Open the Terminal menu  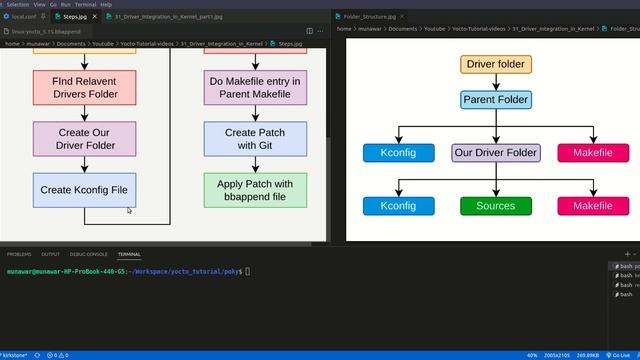[85, 4]
